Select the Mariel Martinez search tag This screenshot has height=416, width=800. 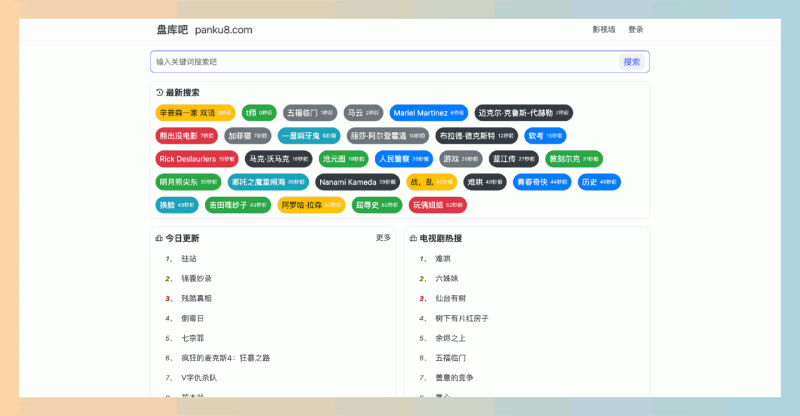(x=429, y=113)
